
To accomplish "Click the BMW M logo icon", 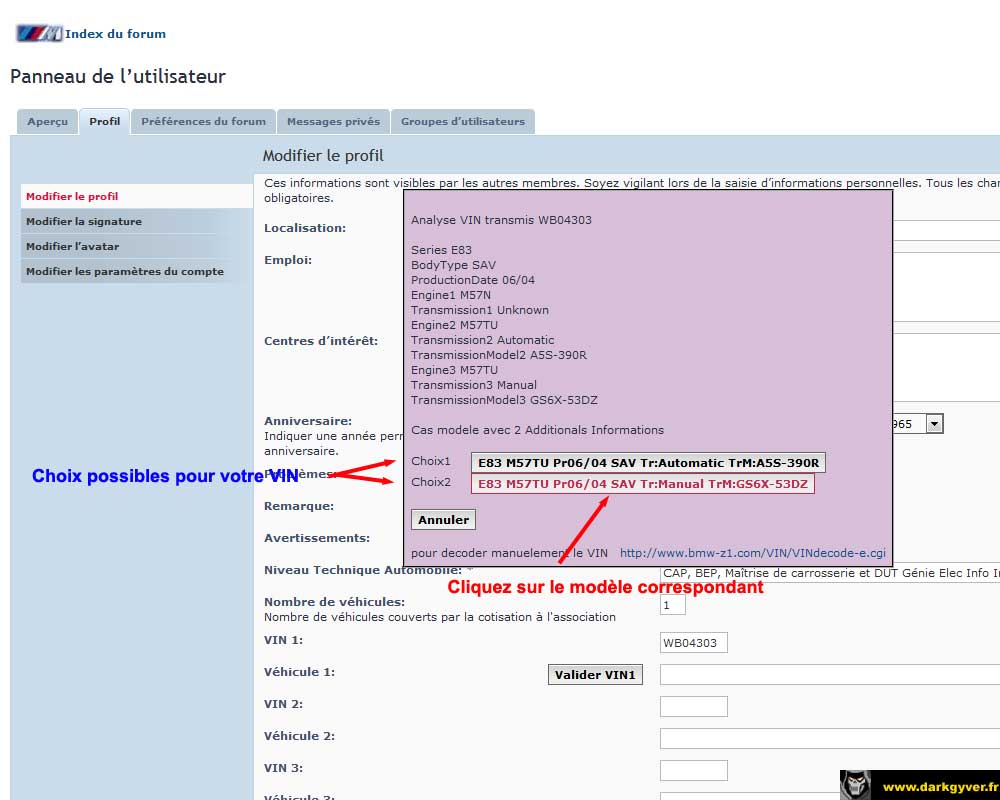I will pyautogui.click(x=39, y=33).
